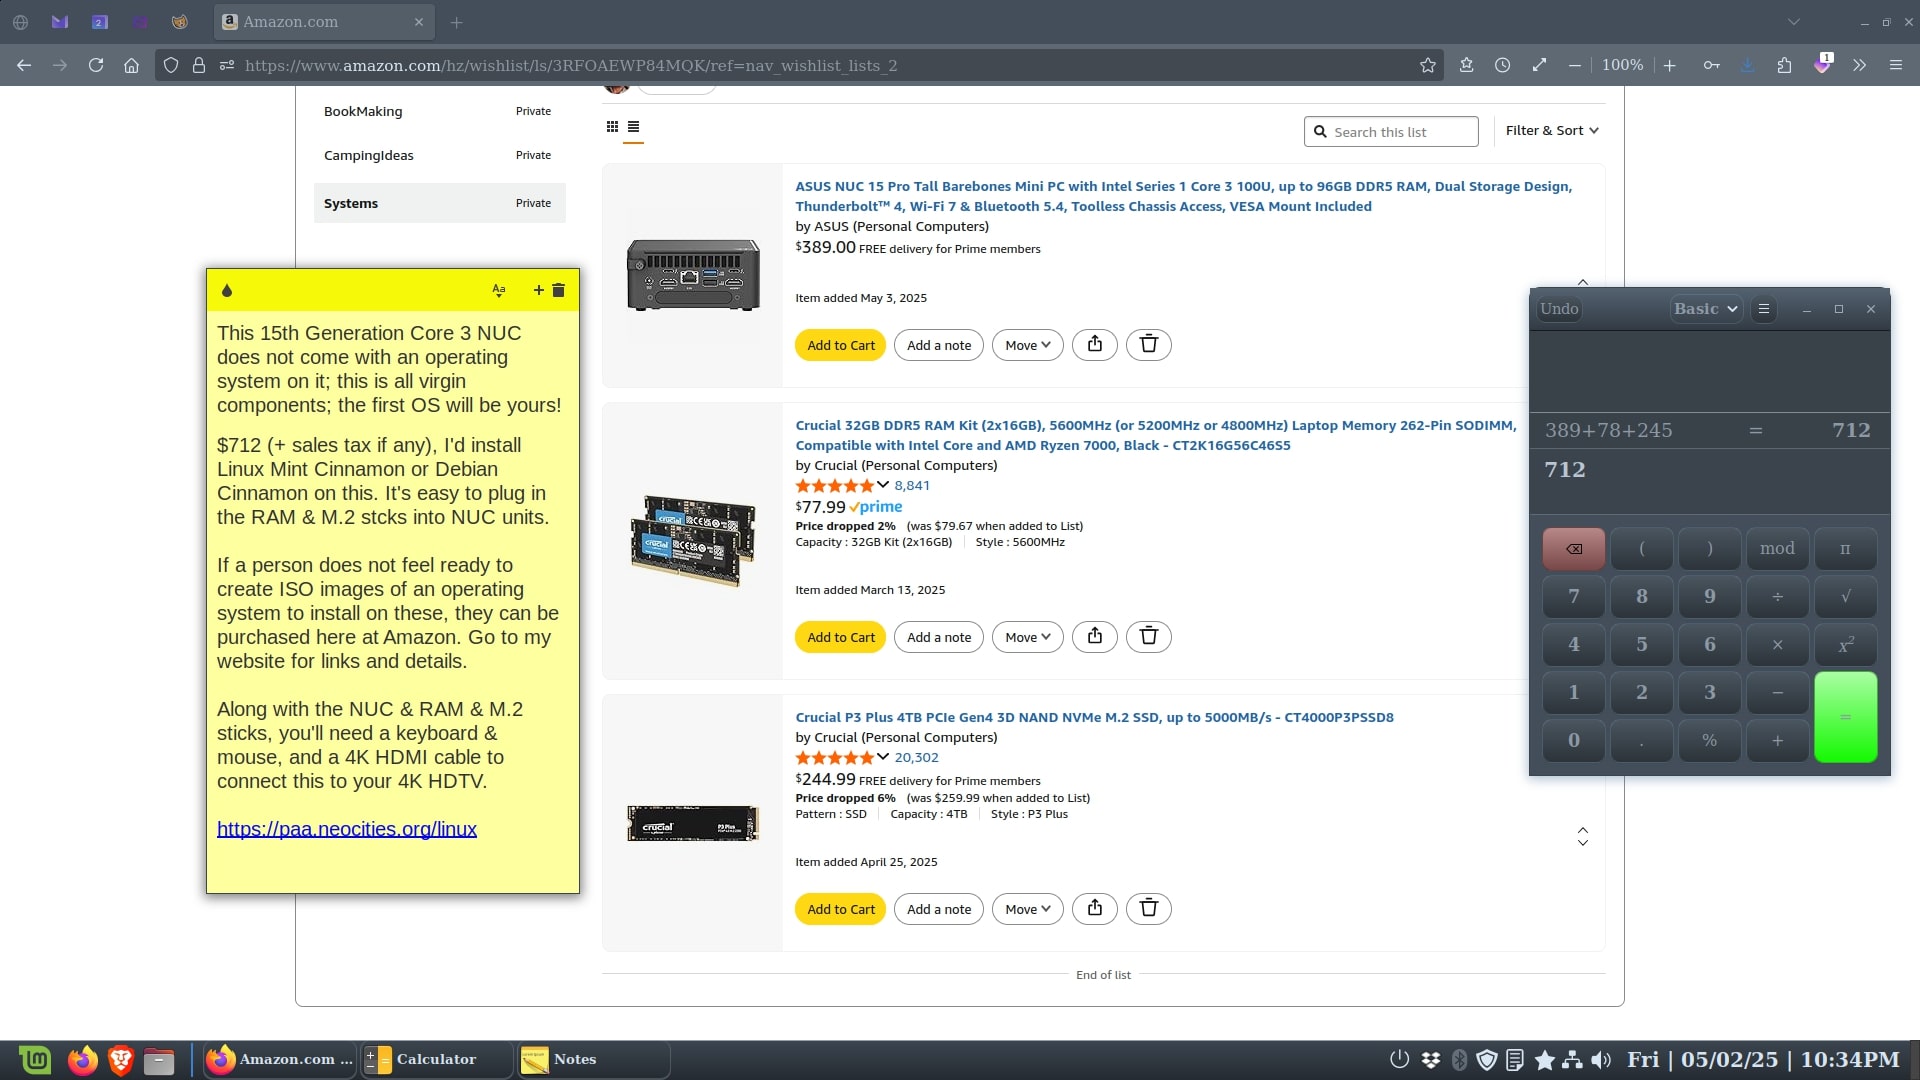This screenshot has width=1920, height=1080.
Task: Select the CampingIdeas list
Action: pyautogui.click(x=369, y=155)
